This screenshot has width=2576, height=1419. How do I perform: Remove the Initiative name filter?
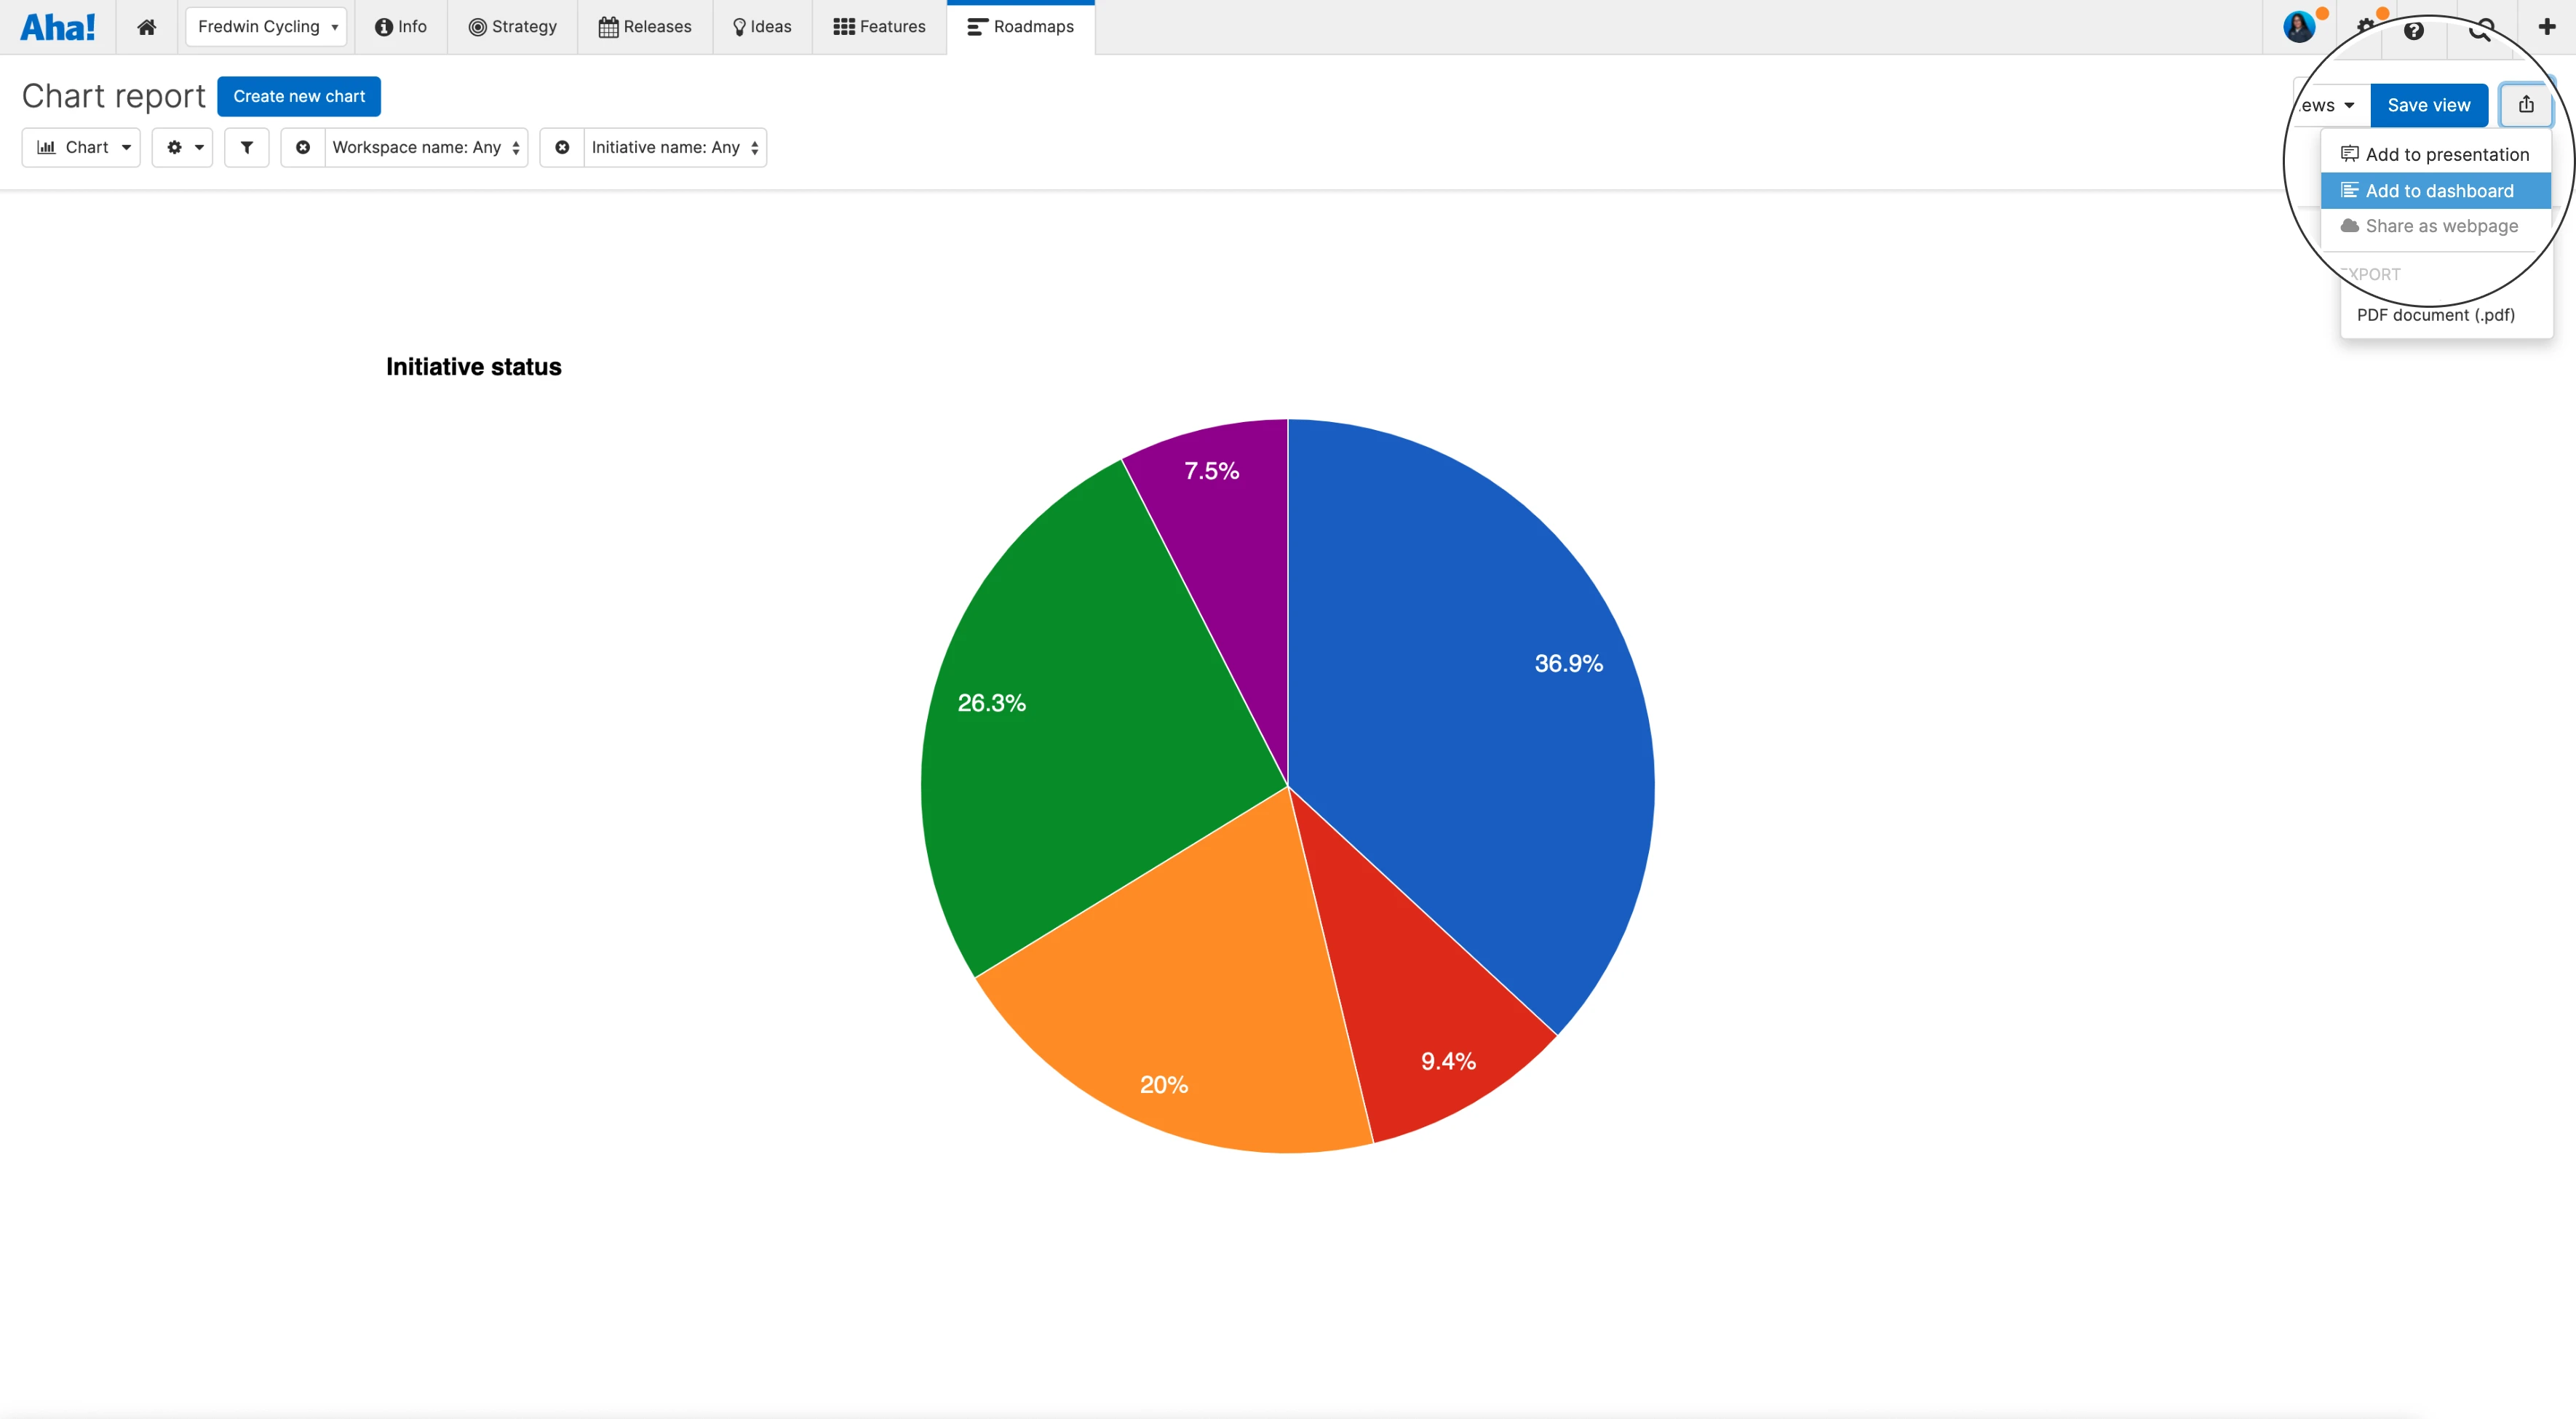[x=562, y=147]
